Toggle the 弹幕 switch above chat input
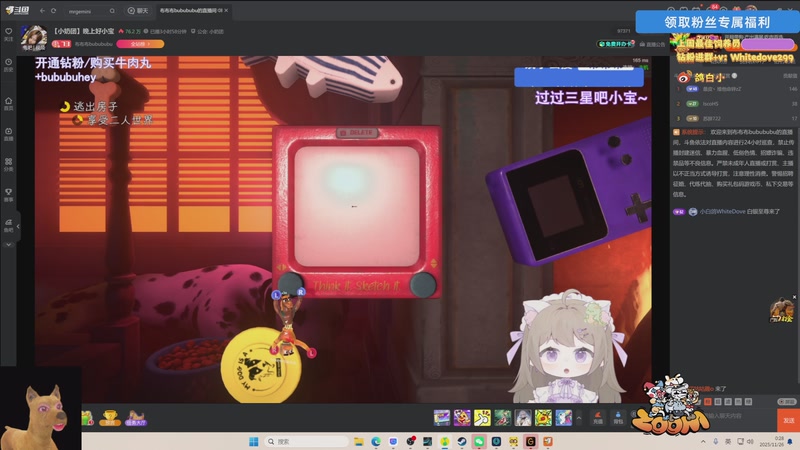The height and width of the screenshot is (450, 800). pyautogui.click(x=786, y=402)
